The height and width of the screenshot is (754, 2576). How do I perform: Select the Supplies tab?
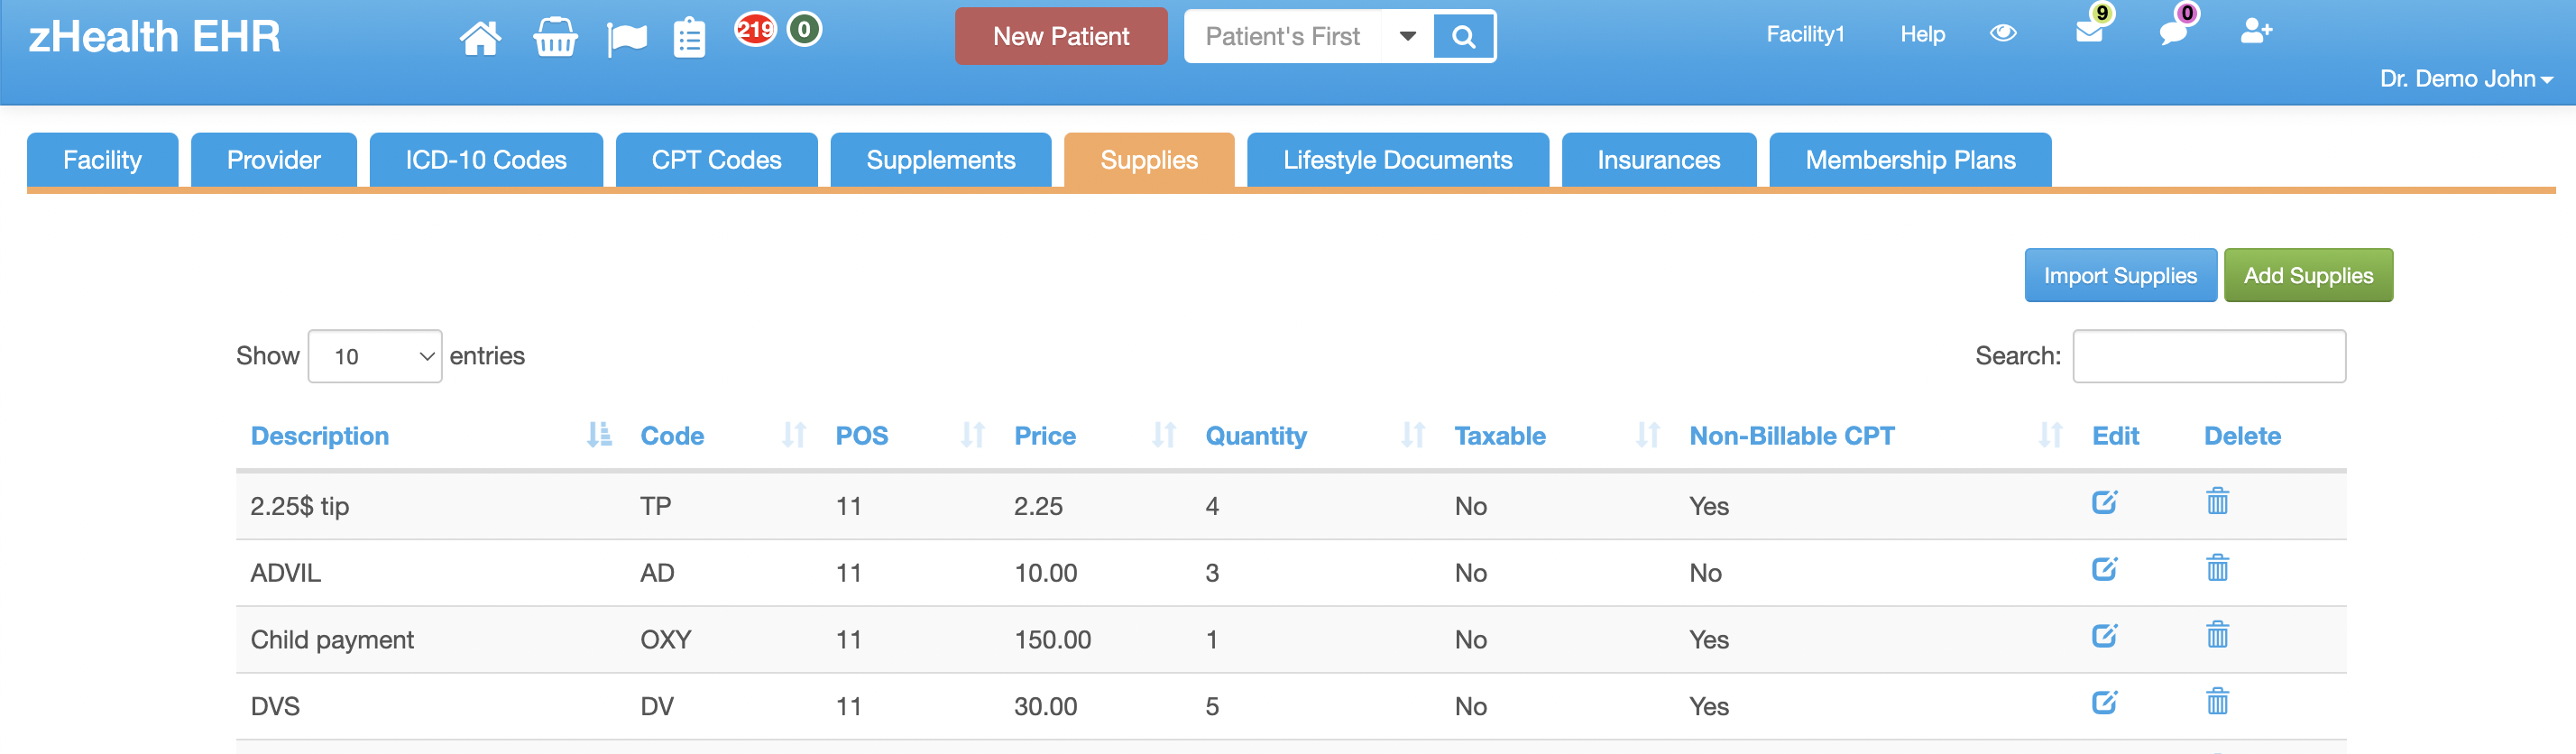point(1149,160)
